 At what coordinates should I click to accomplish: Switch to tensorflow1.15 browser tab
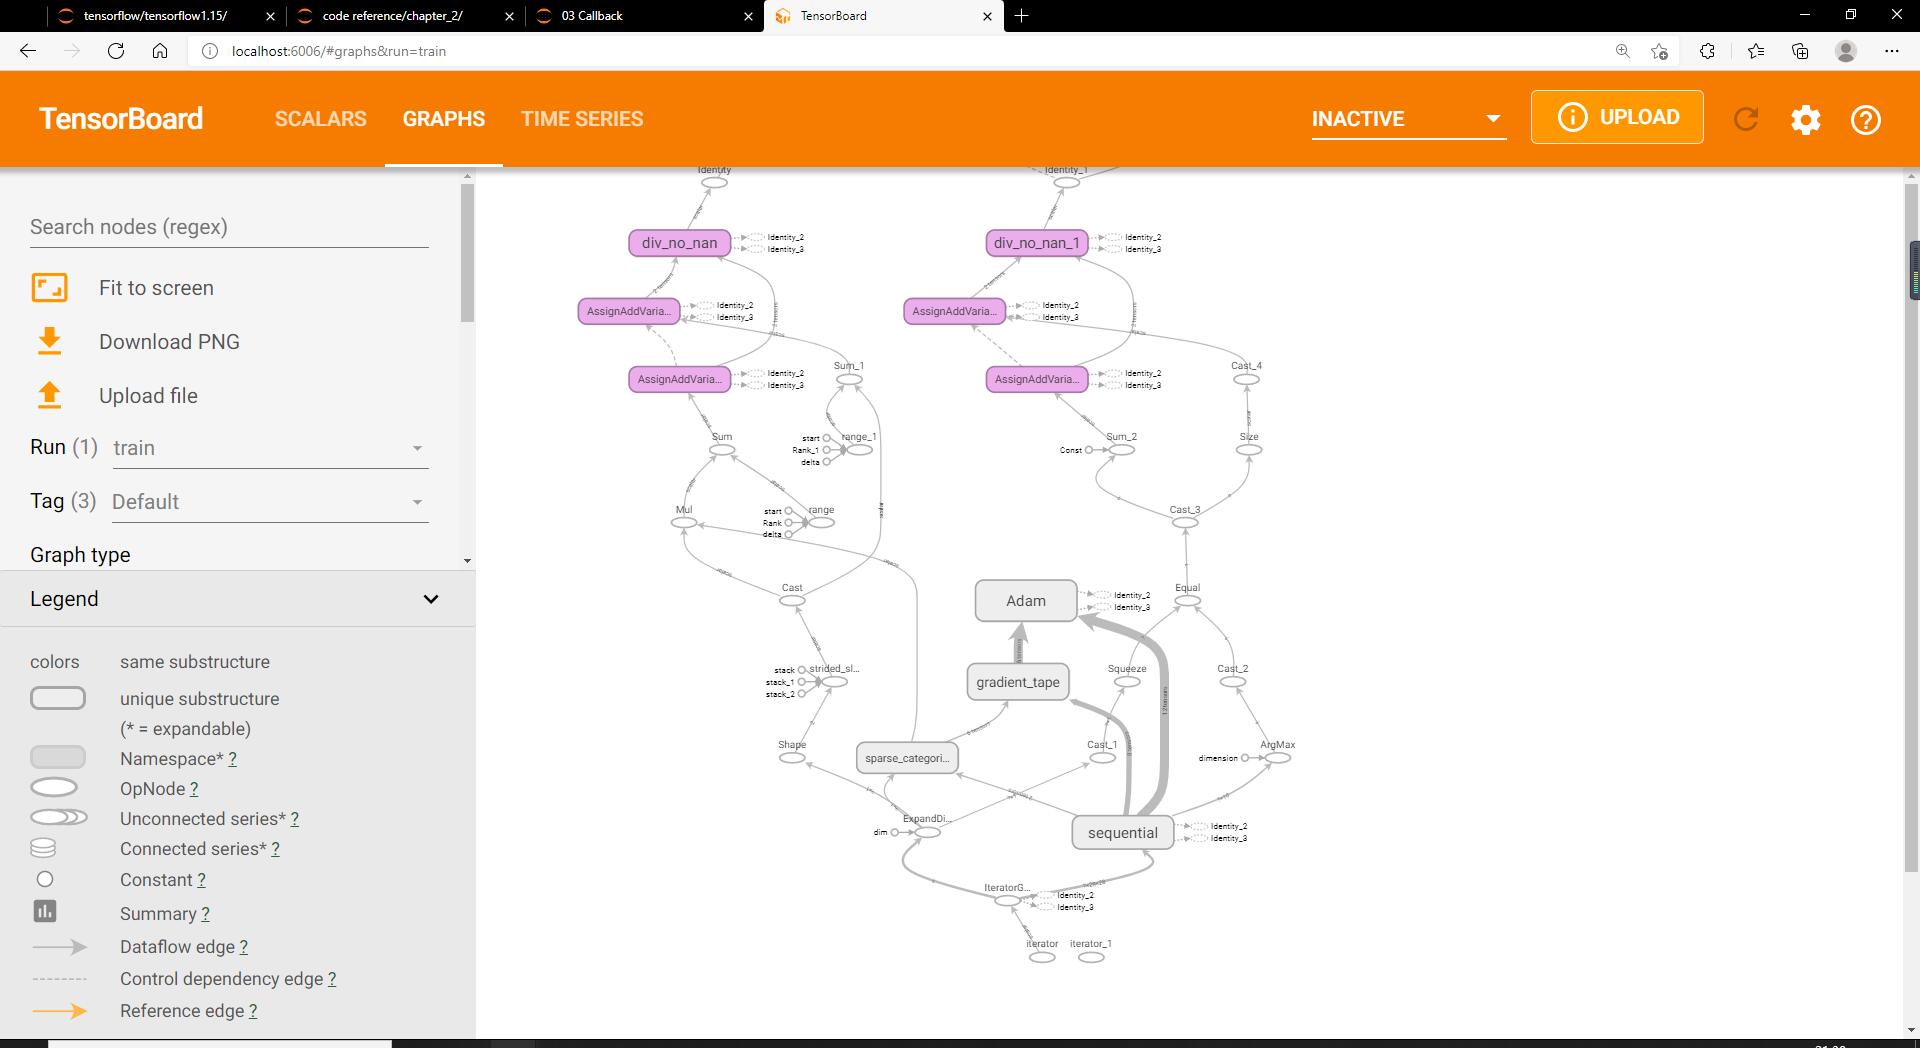(x=155, y=16)
